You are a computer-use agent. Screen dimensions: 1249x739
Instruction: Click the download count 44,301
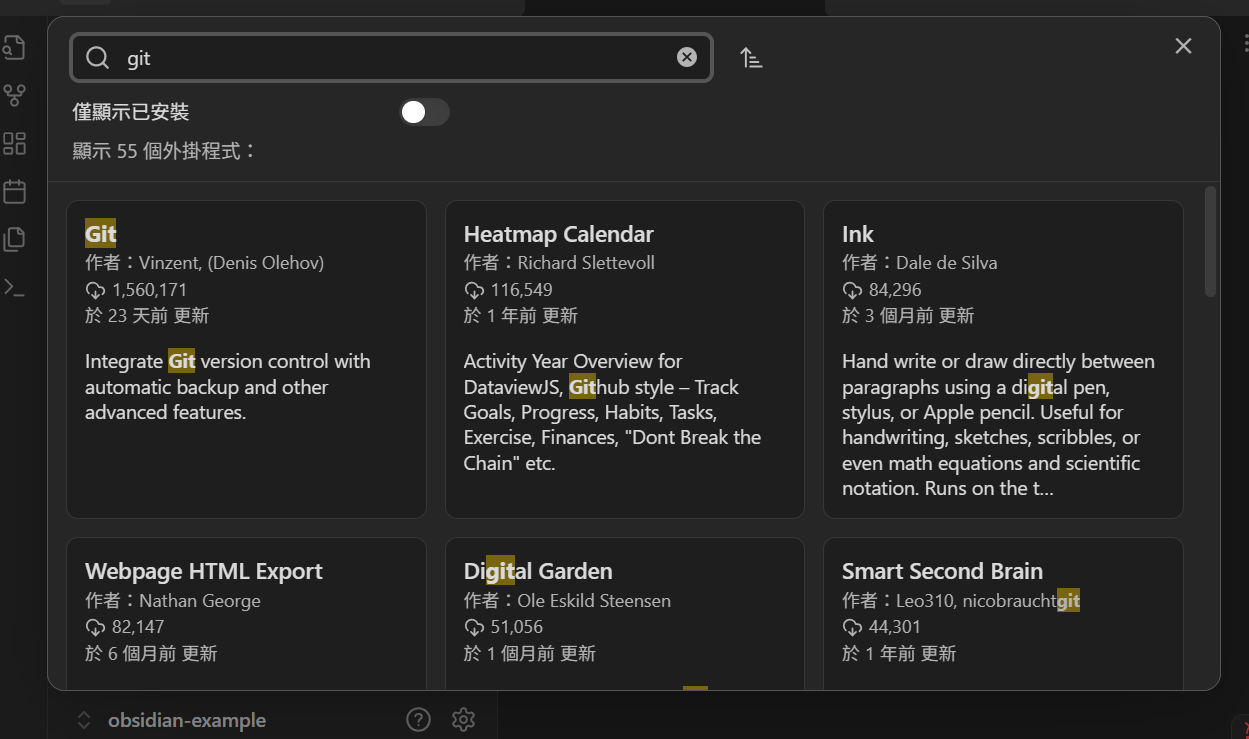pos(895,627)
